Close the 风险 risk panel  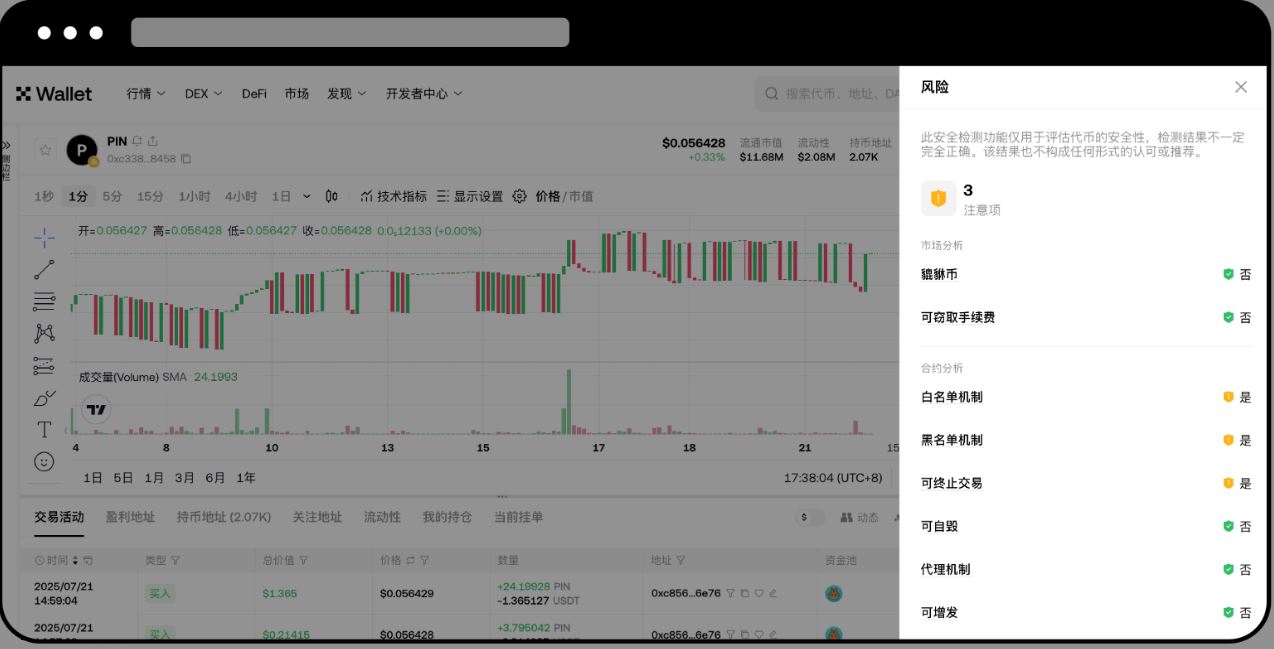pos(1241,87)
